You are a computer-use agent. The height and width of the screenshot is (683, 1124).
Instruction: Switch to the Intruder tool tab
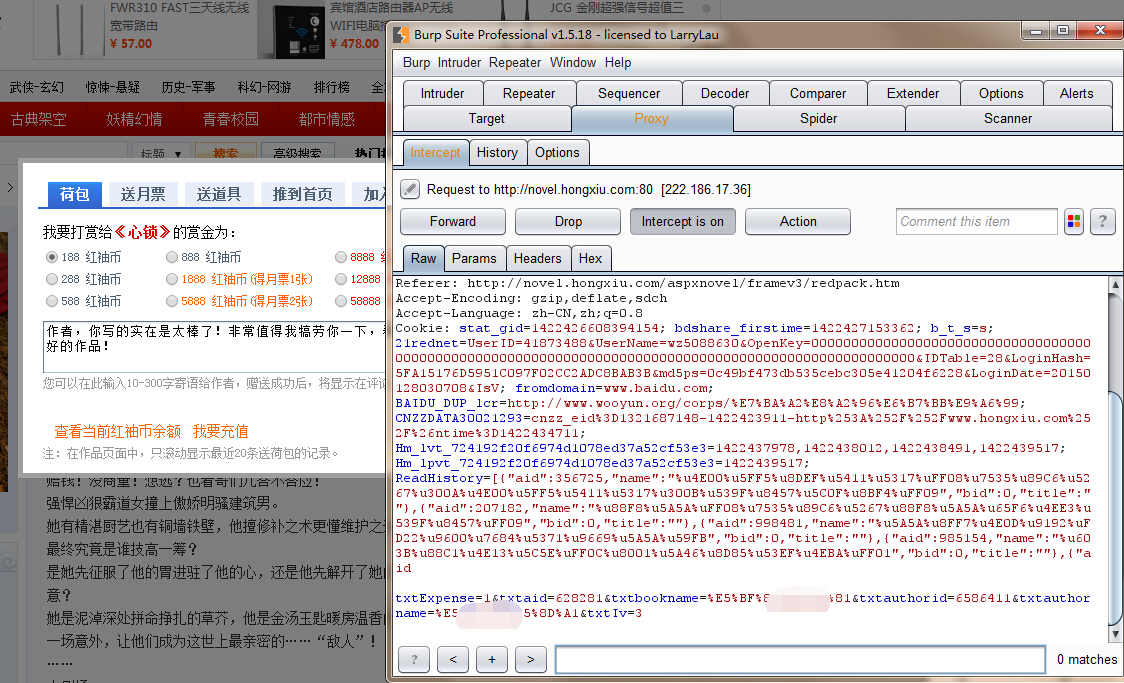coord(442,93)
